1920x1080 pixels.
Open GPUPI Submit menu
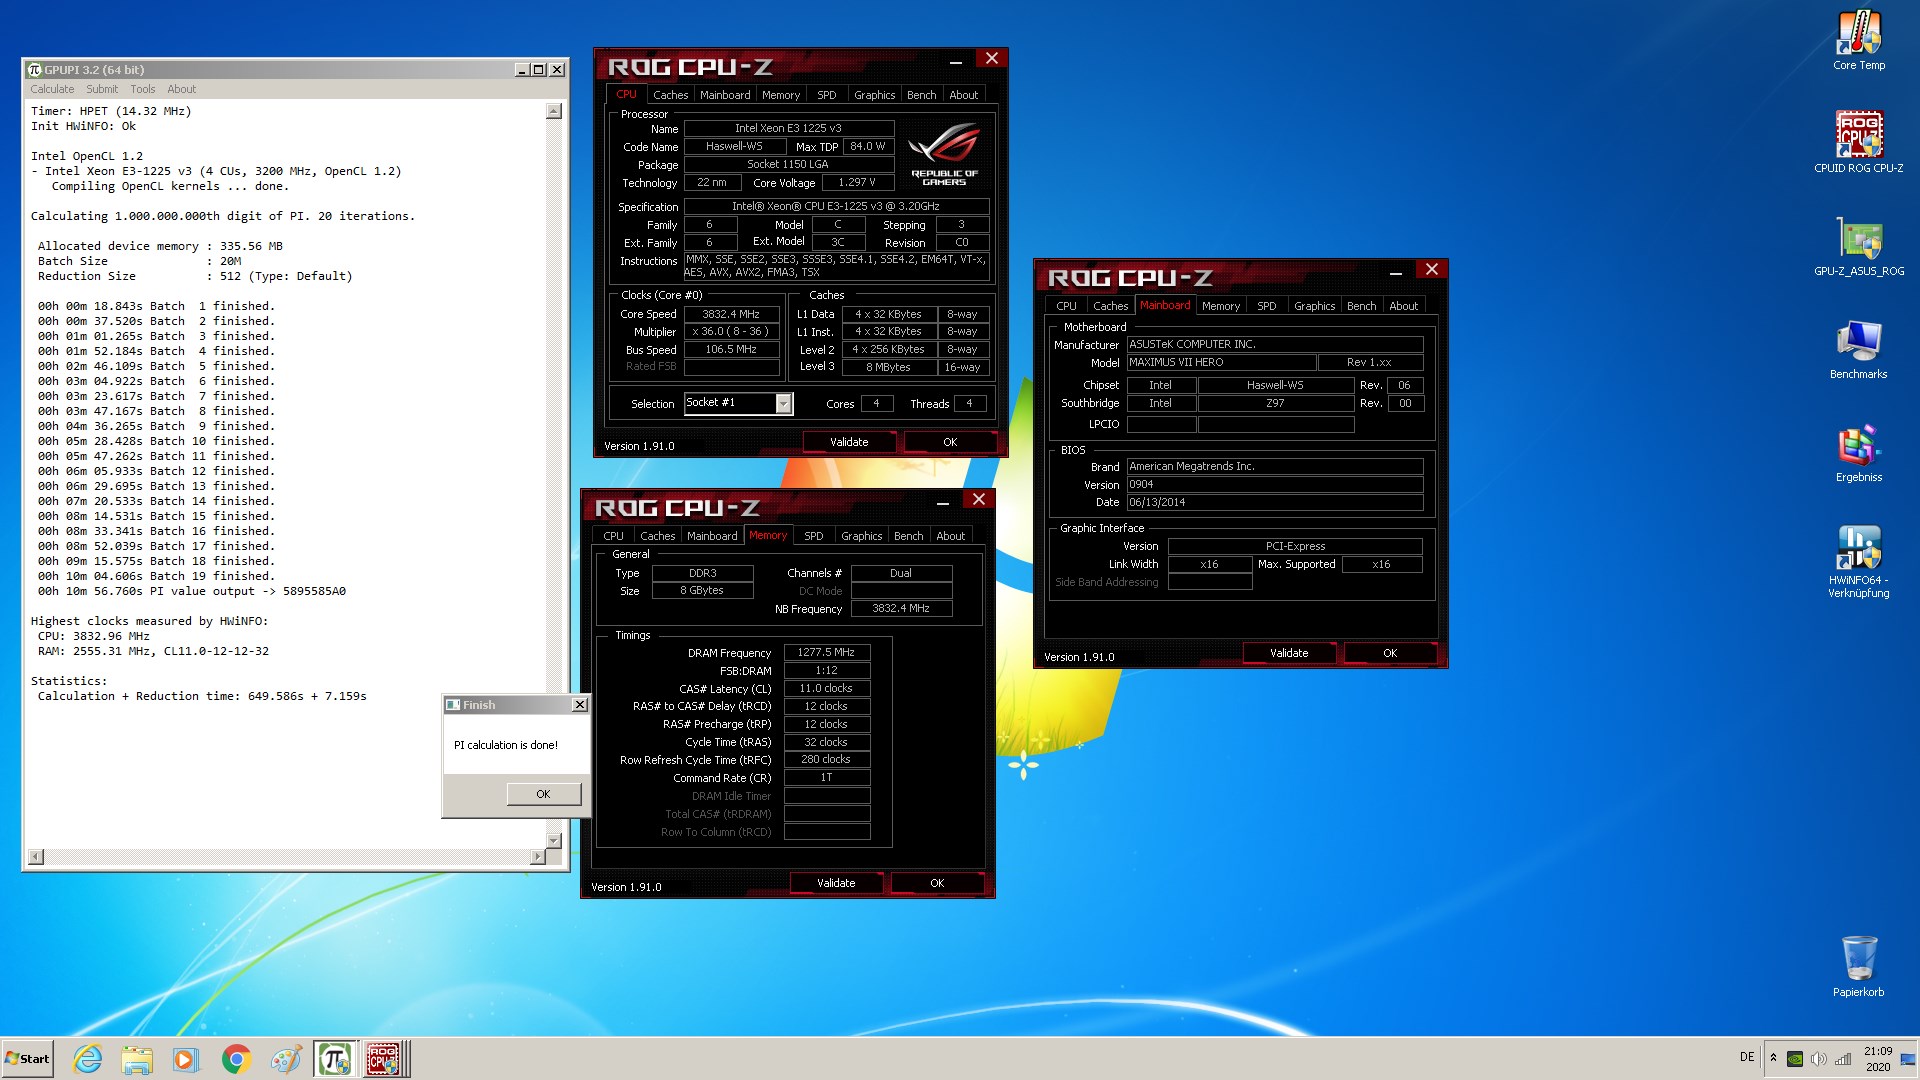(102, 89)
